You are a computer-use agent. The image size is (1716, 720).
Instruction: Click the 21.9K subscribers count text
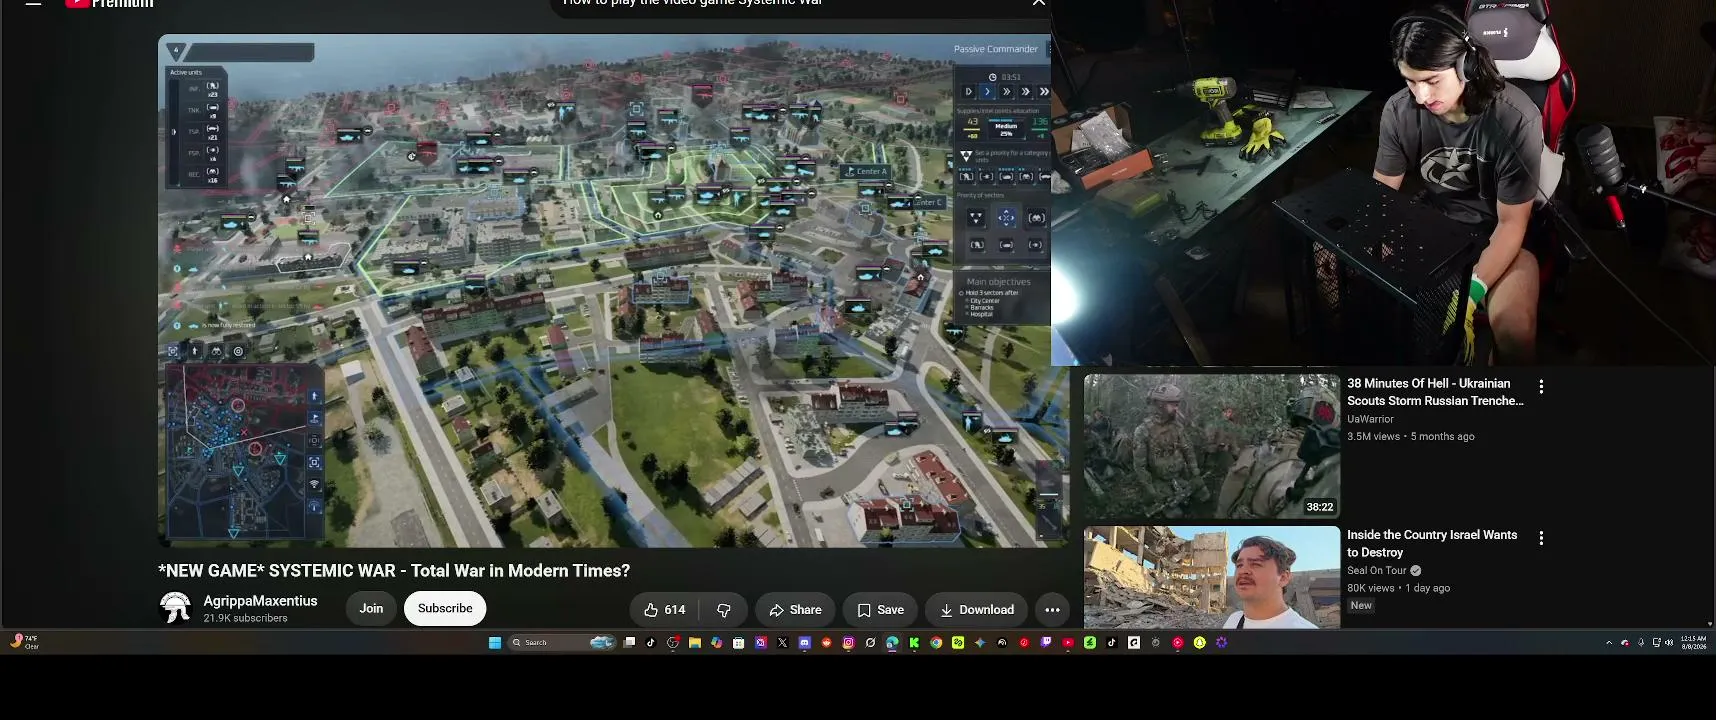point(245,618)
